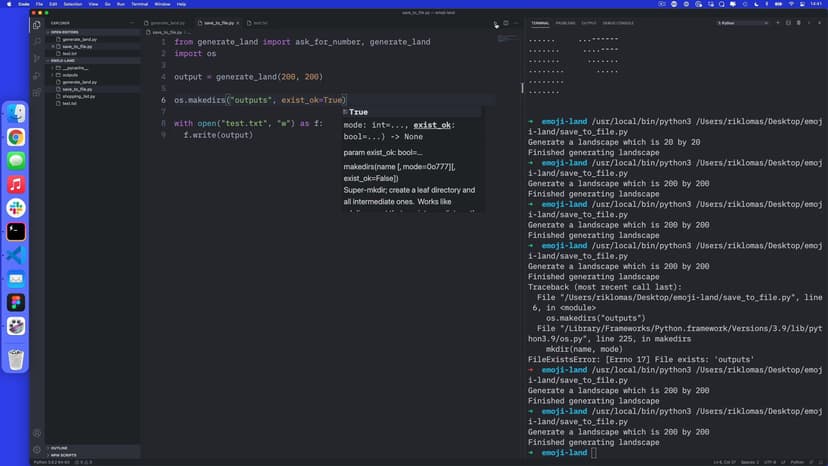Viewport: 828px width, 466px height.
Task: Expand the OUTLINE section
Action: pyautogui.click(x=59, y=448)
